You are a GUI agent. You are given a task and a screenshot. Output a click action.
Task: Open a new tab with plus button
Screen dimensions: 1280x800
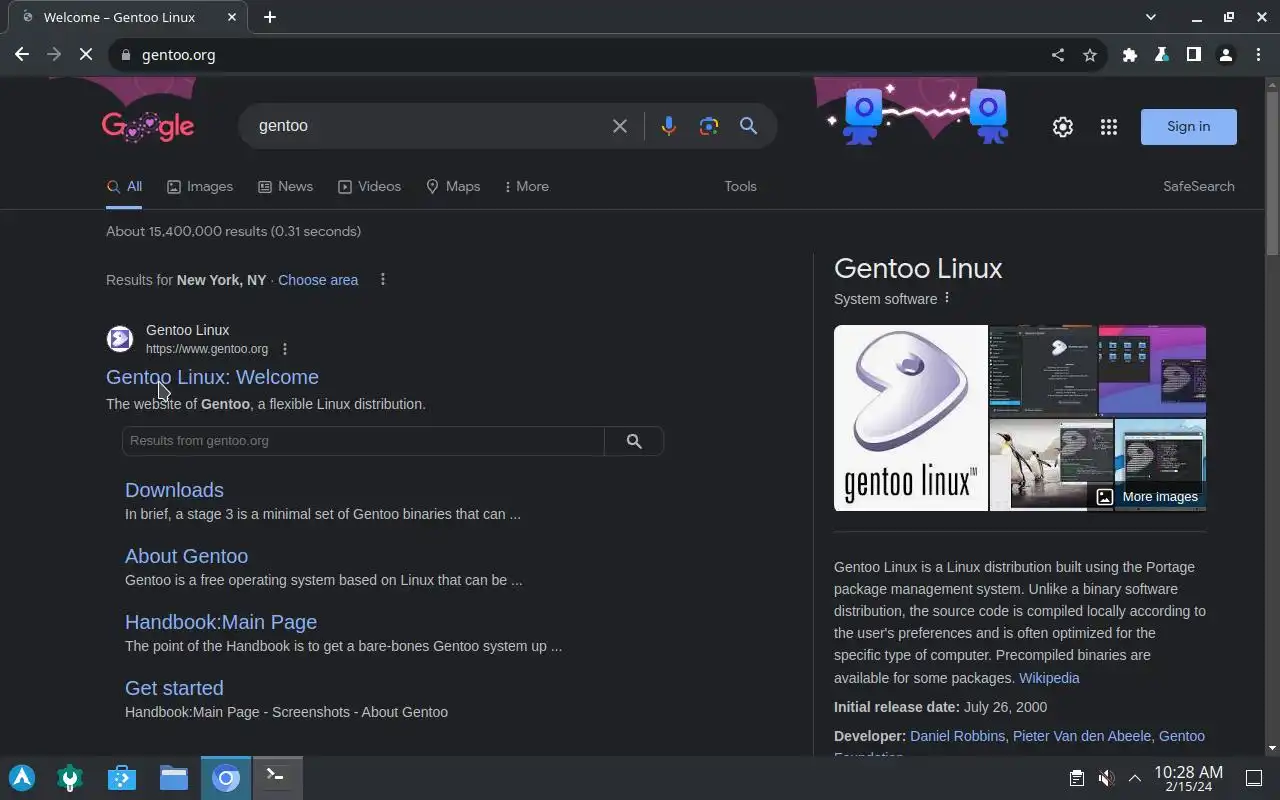(270, 17)
